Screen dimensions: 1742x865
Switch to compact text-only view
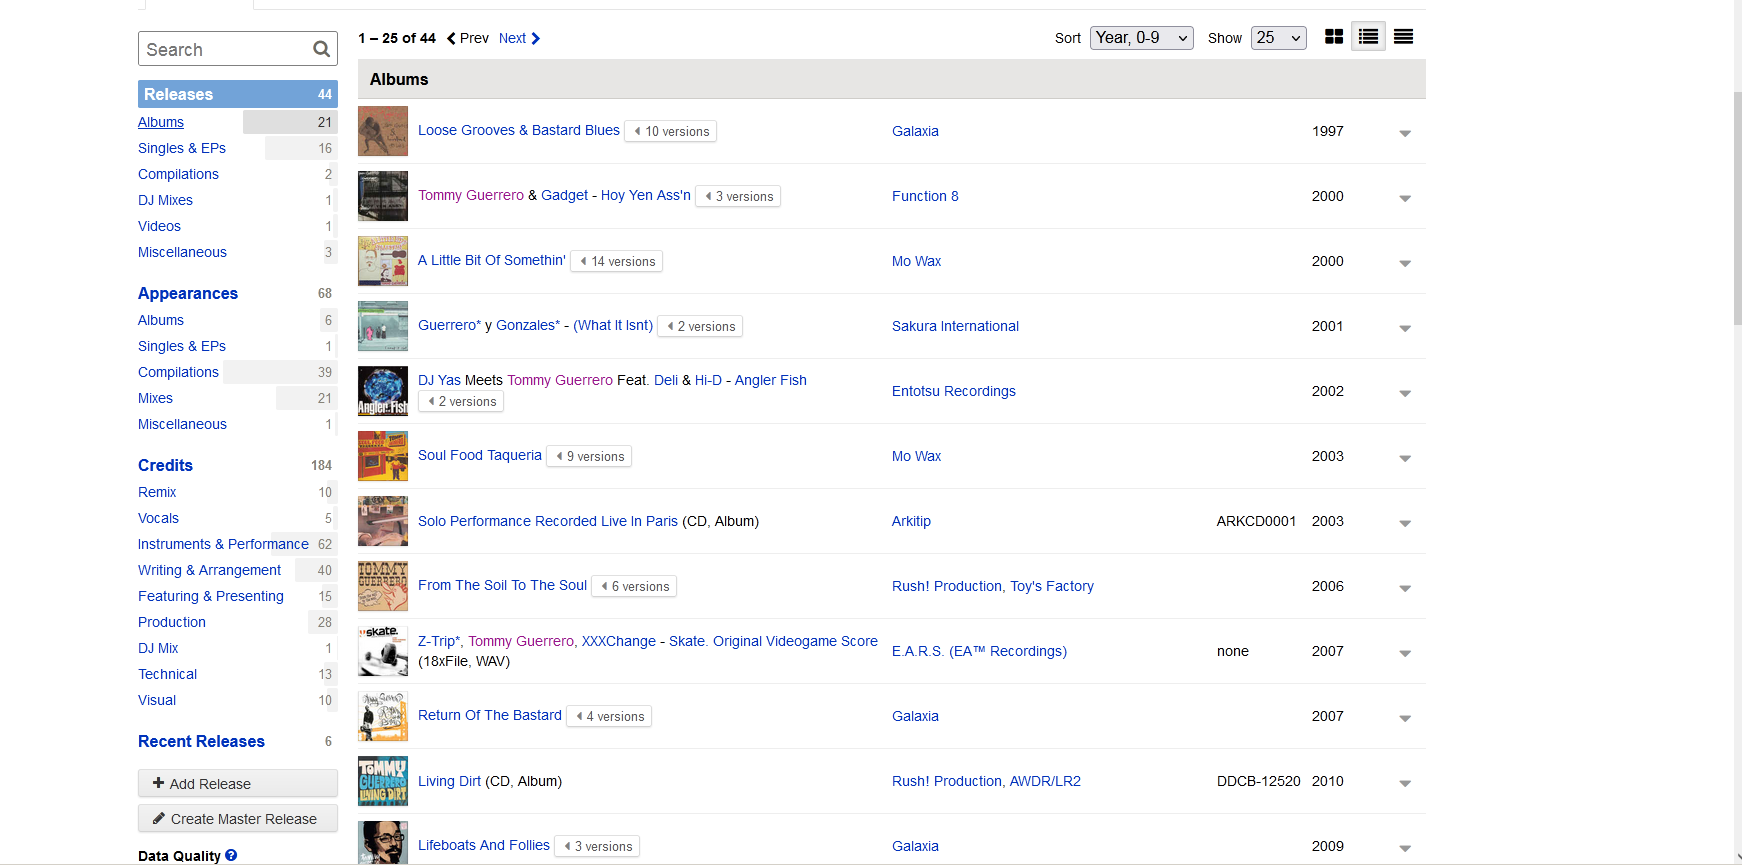(1403, 37)
